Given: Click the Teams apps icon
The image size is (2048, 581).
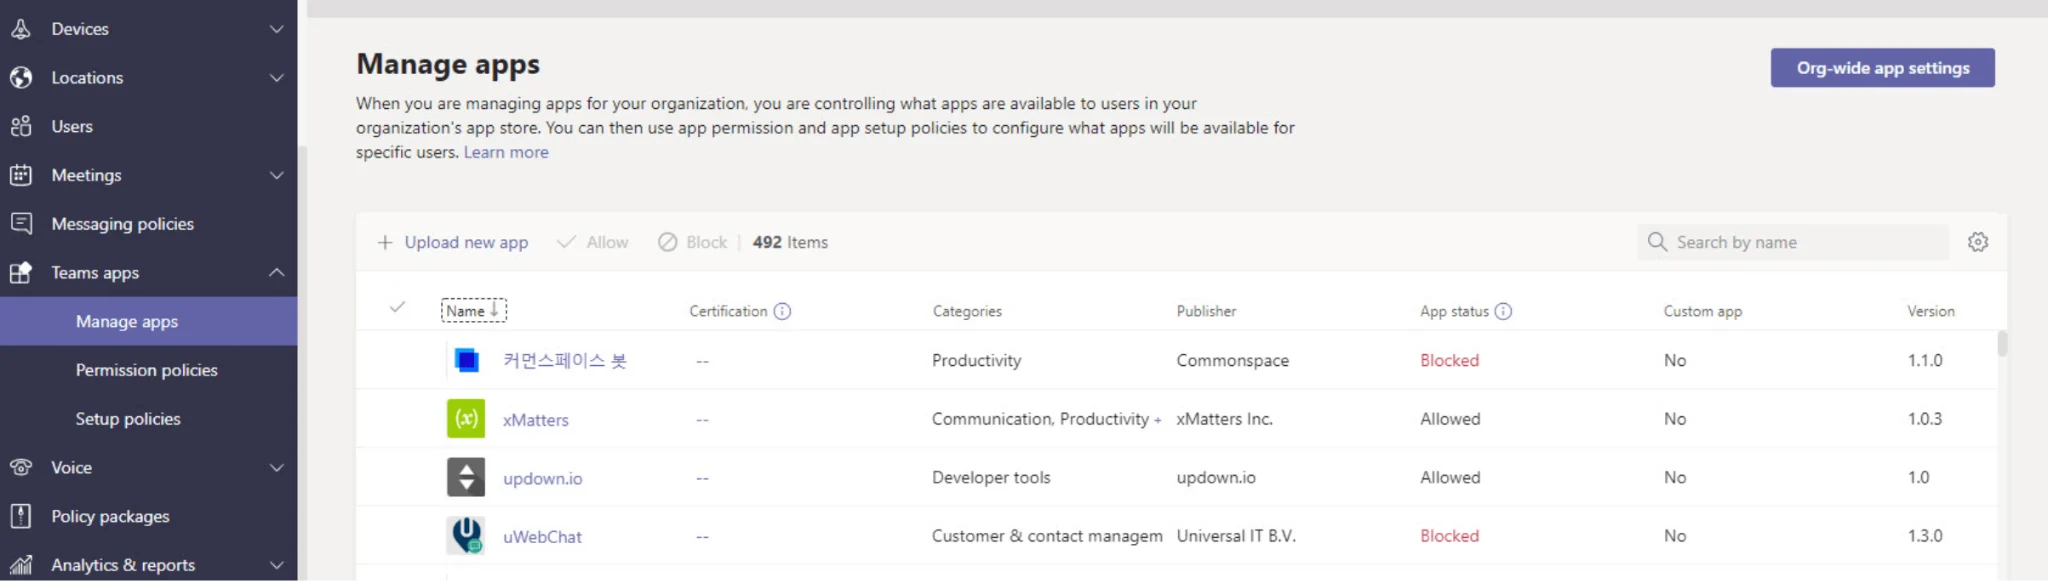Looking at the screenshot, I should 21,273.
